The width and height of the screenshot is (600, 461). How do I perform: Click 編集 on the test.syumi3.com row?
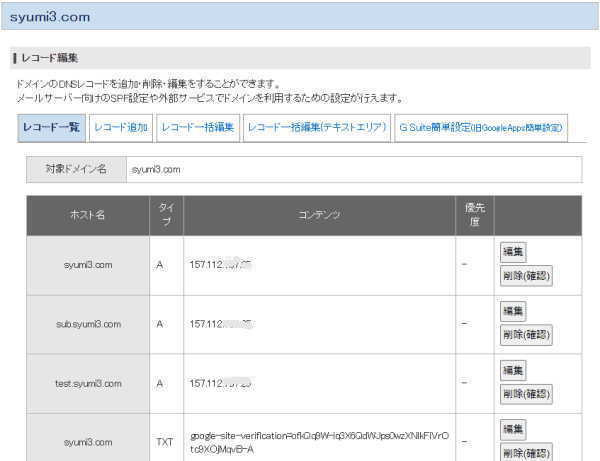click(x=513, y=370)
